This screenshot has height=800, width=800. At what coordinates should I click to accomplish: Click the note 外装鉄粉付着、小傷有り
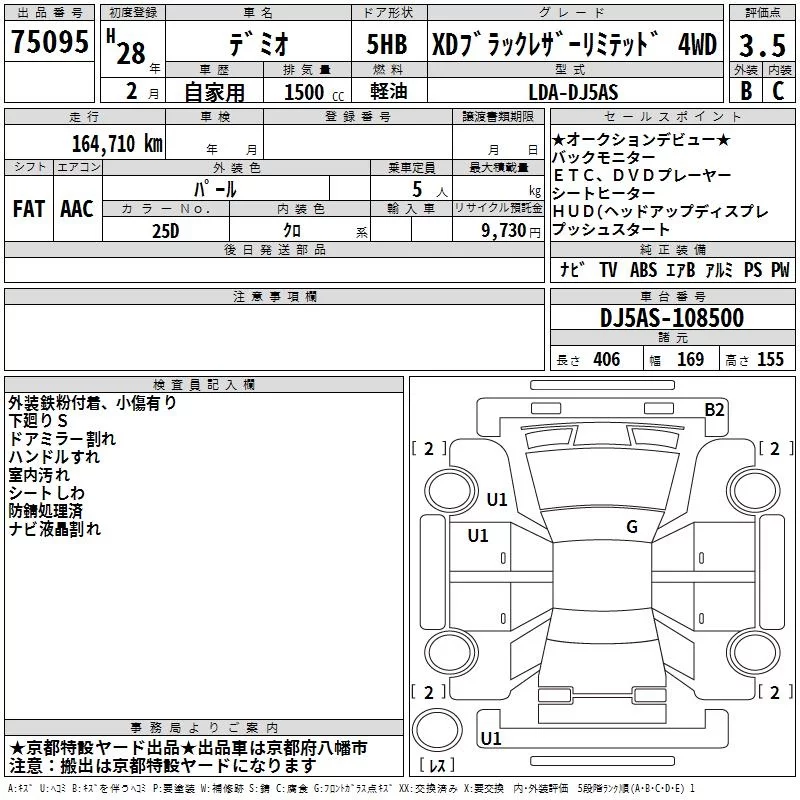pos(92,403)
